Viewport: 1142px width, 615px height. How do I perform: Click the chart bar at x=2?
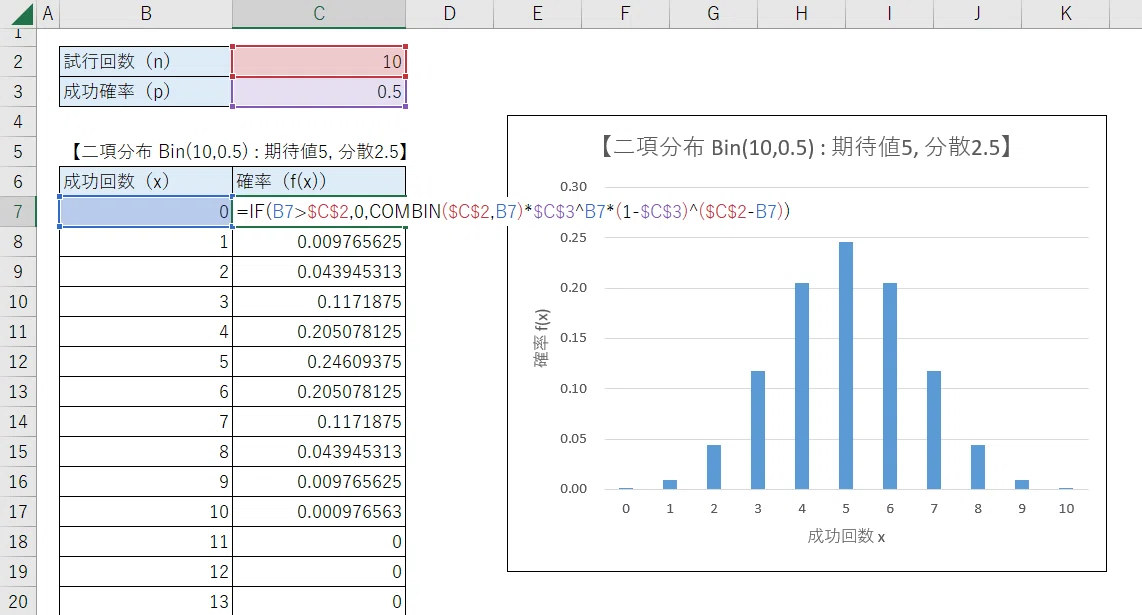point(714,467)
